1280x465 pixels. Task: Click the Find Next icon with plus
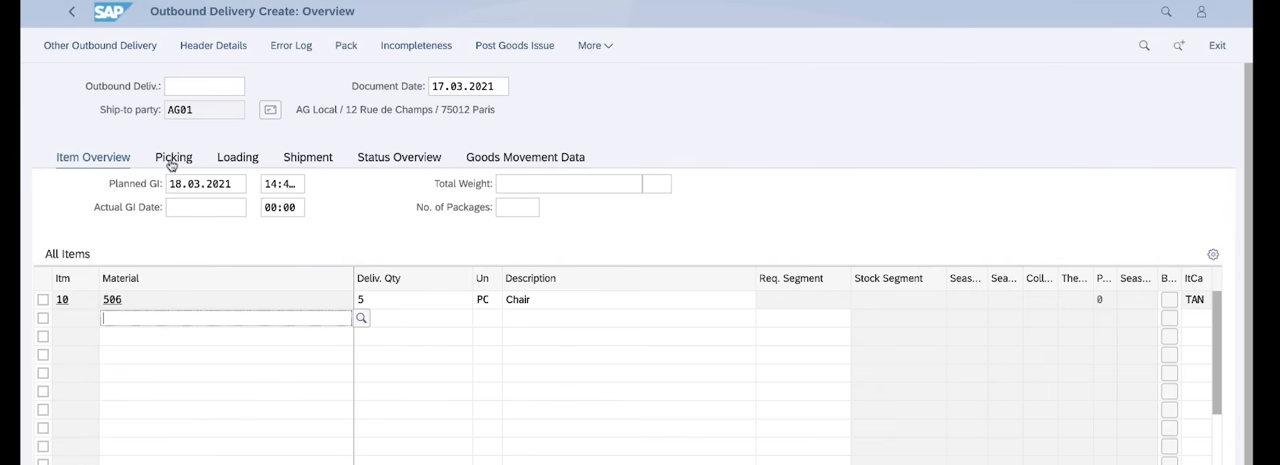point(1179,46)
